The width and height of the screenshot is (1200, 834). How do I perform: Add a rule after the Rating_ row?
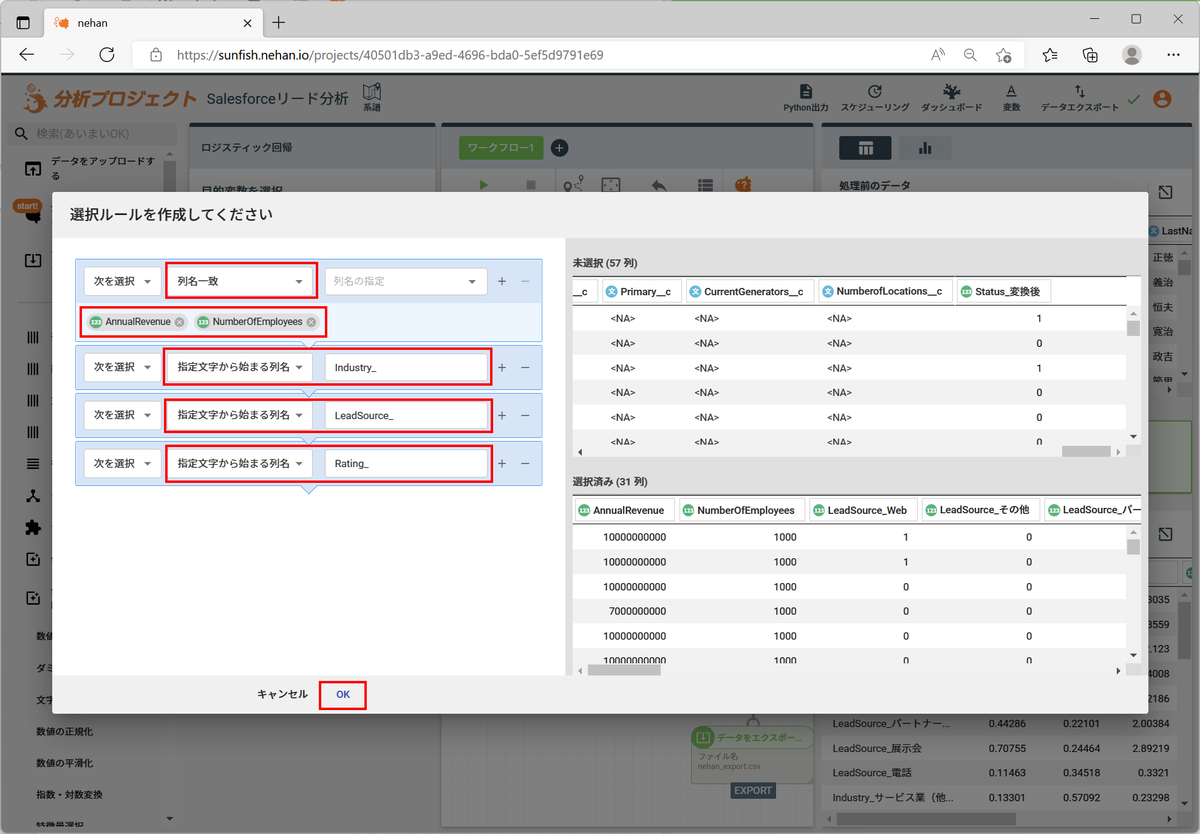tap(502, 463)
